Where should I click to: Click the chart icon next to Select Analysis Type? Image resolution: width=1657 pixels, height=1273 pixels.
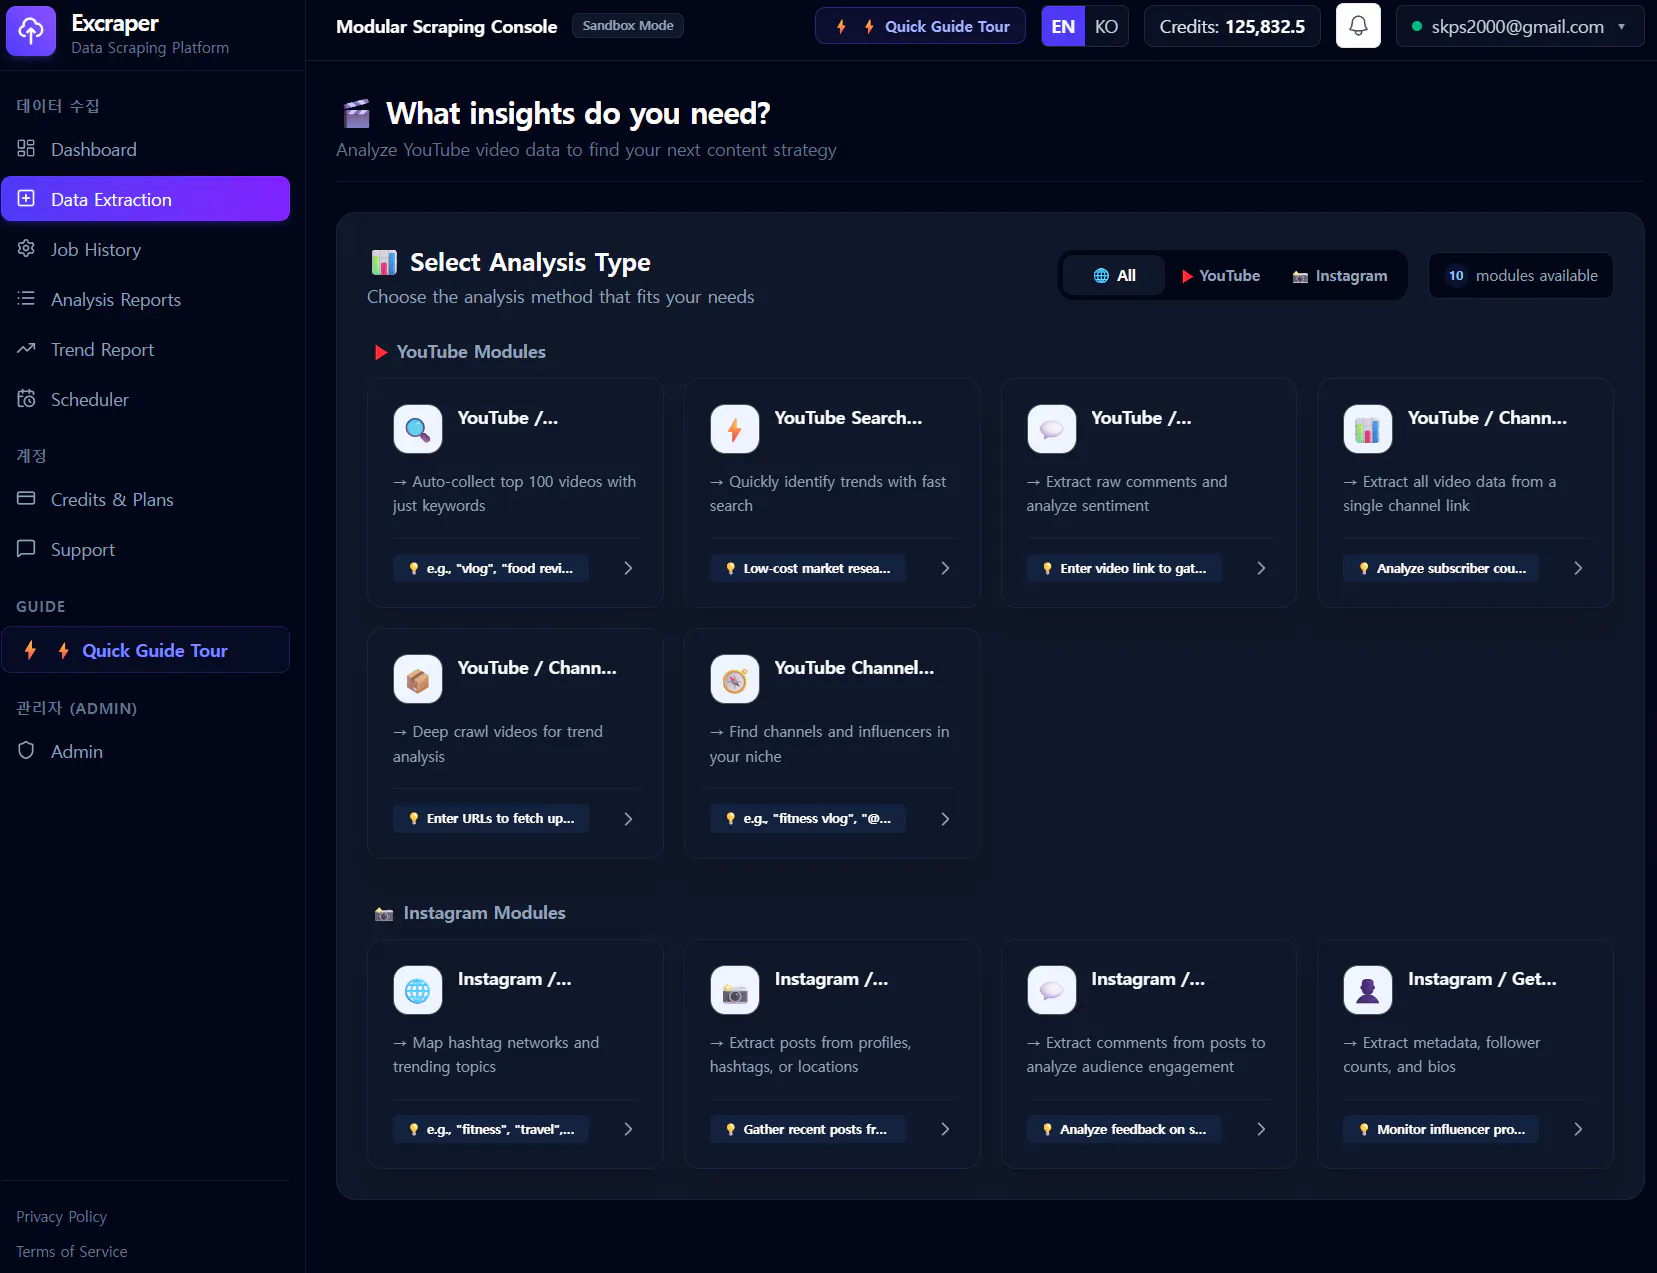(384, 262)
